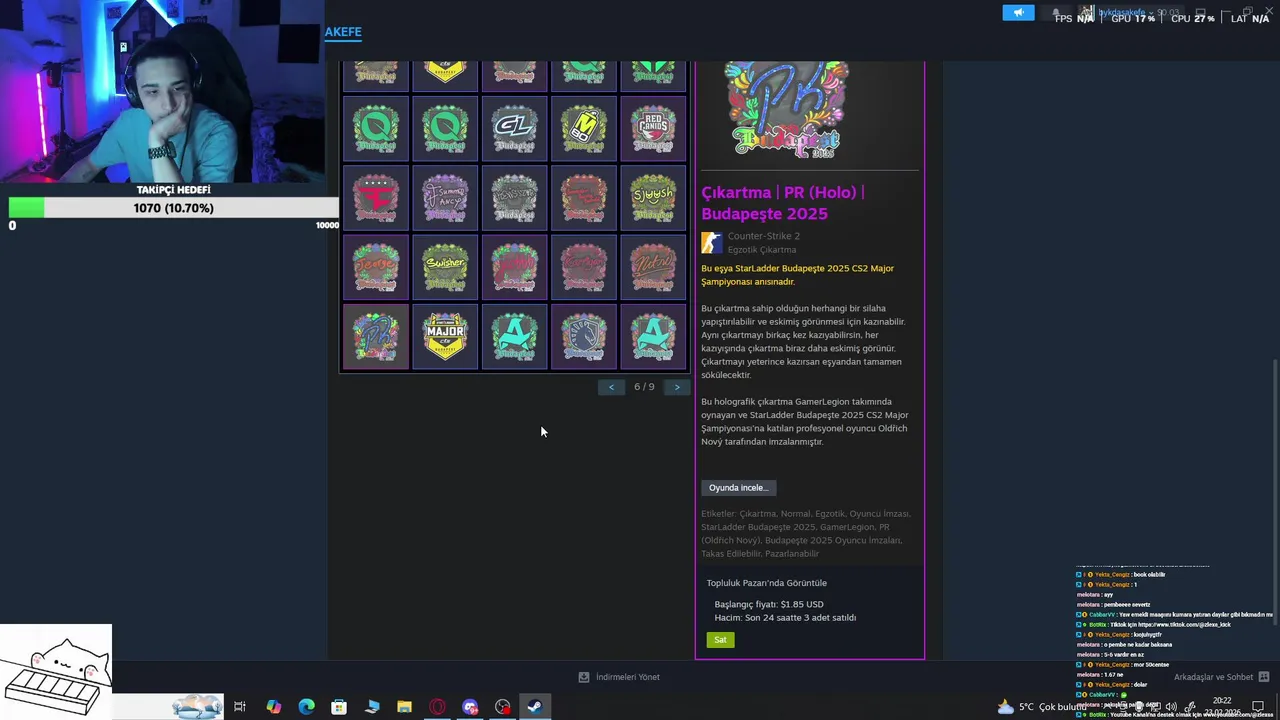The image size is (1280, 720).
Task: Open 'Arkadaşlar ve Sohbet' friends panel
Action: (1221, 677)
